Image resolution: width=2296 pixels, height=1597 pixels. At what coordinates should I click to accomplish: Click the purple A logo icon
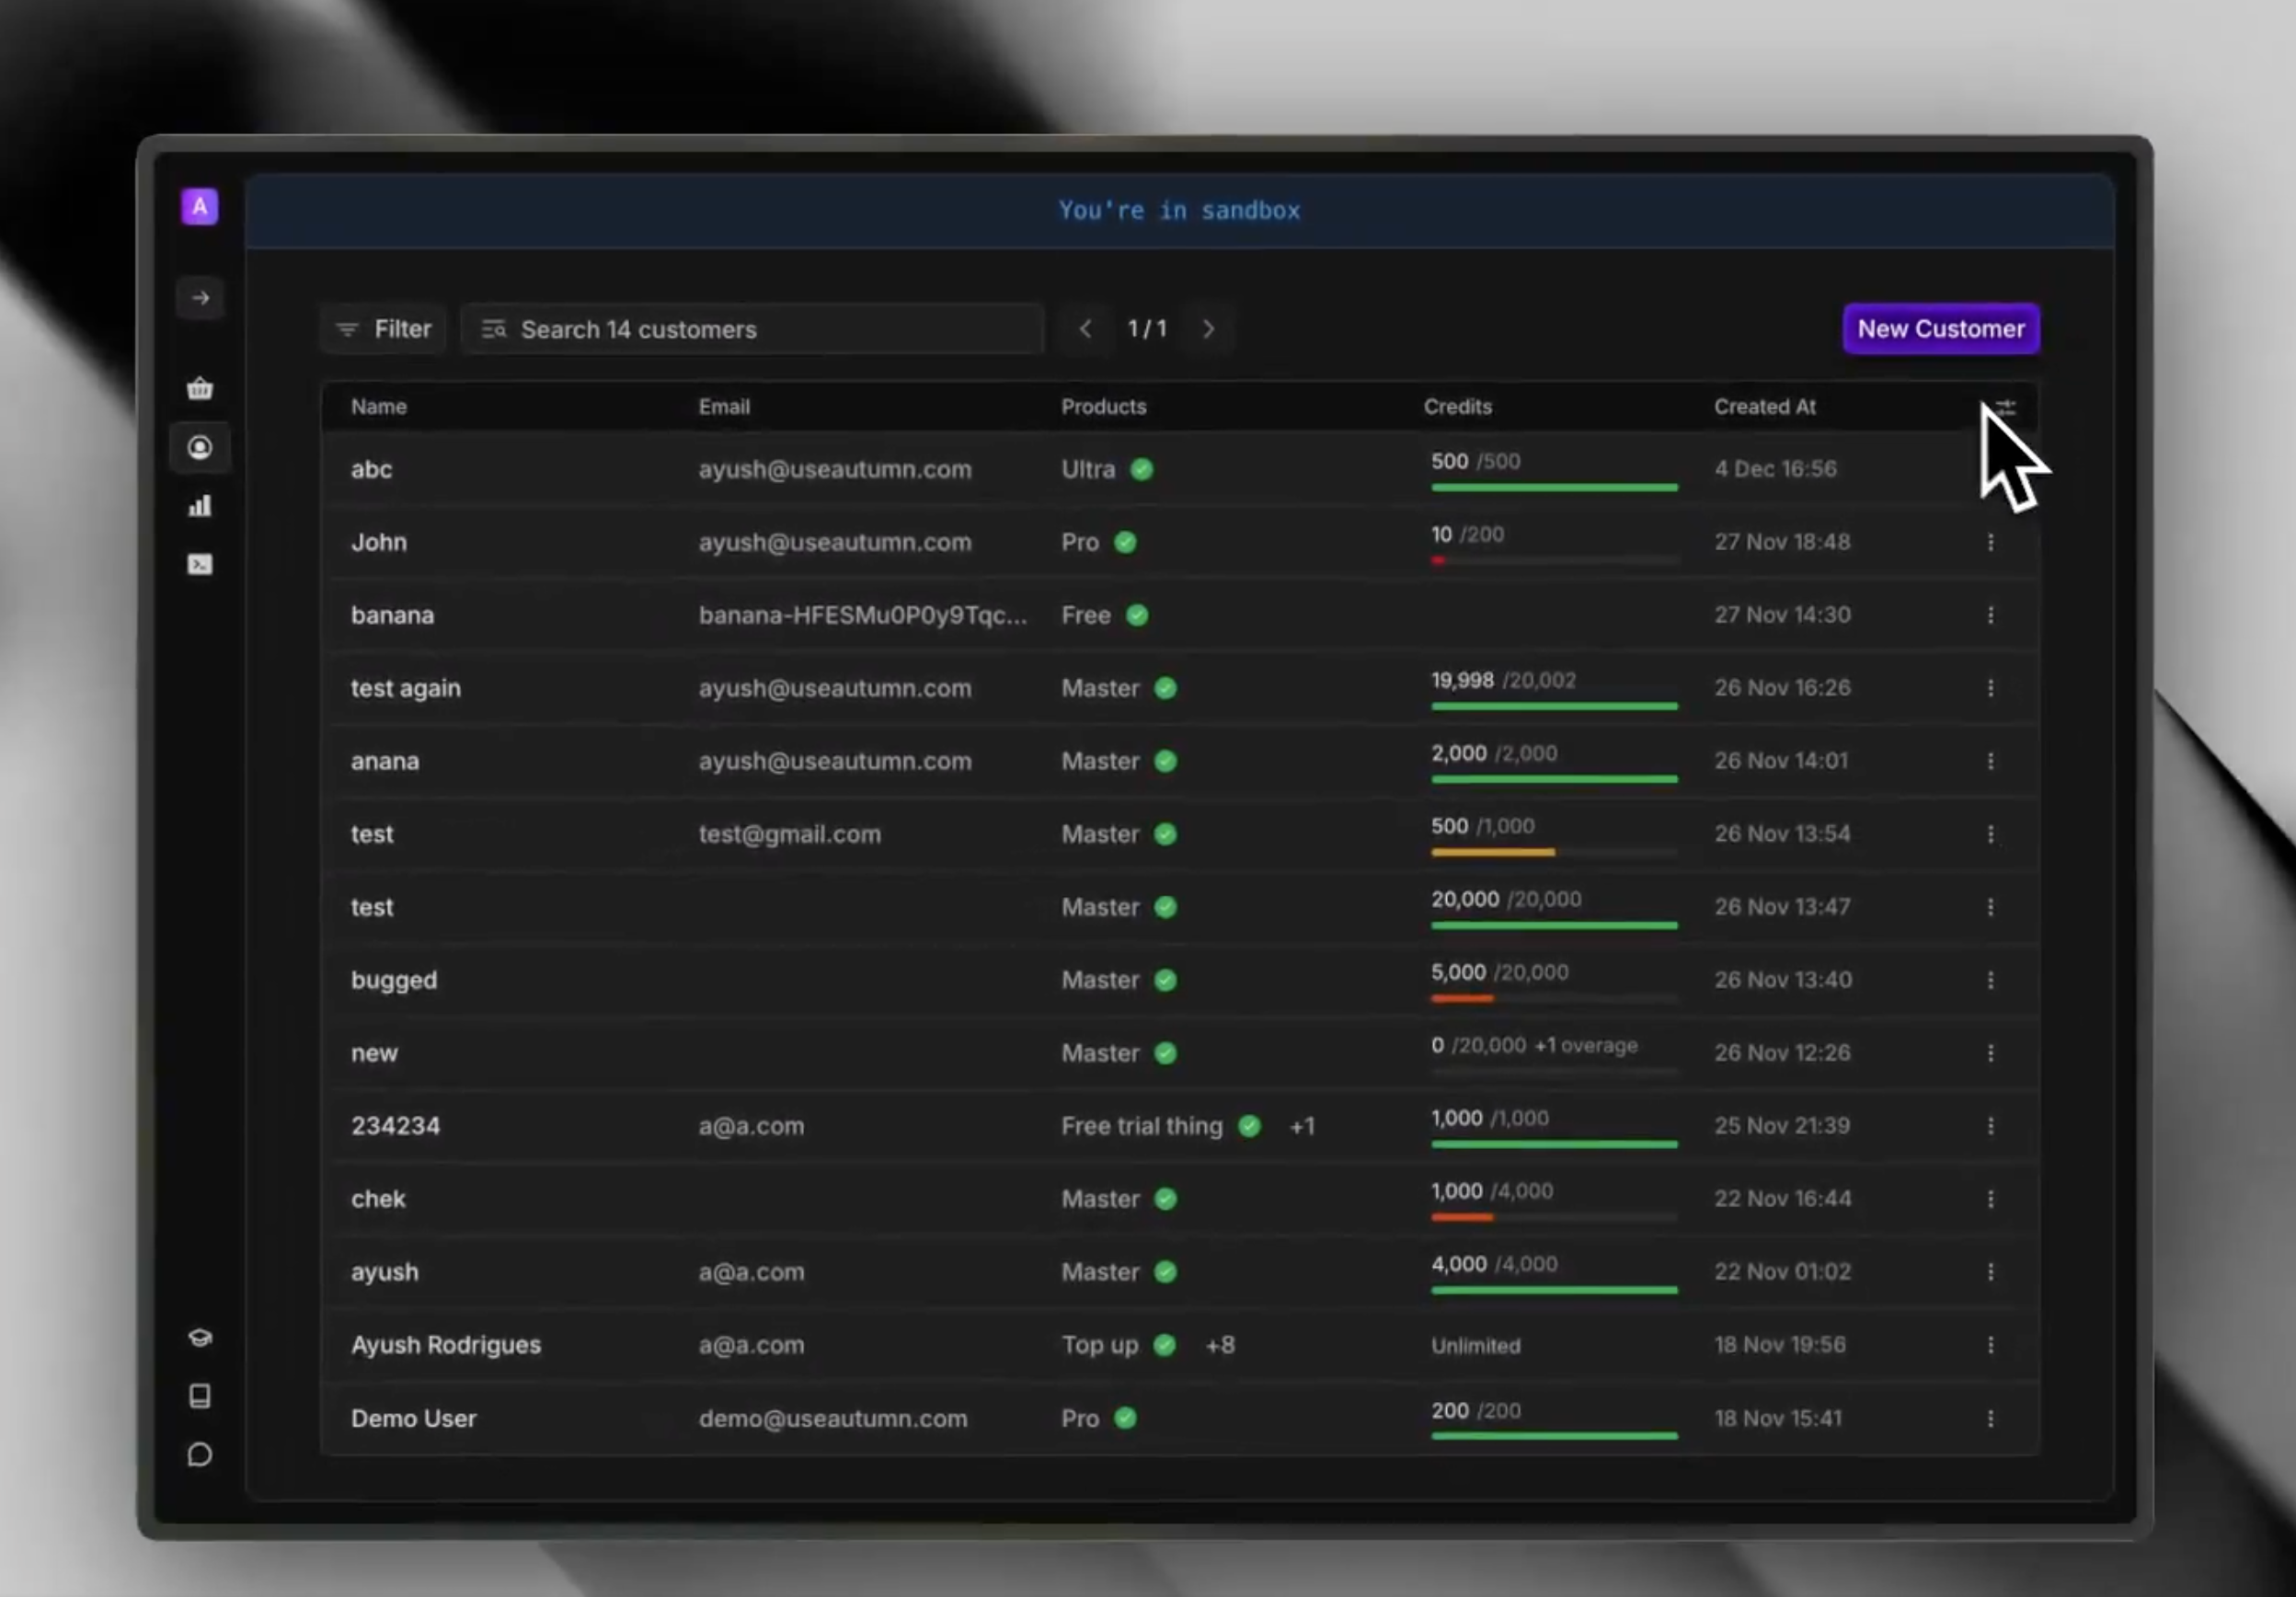[x=200, y=207]
